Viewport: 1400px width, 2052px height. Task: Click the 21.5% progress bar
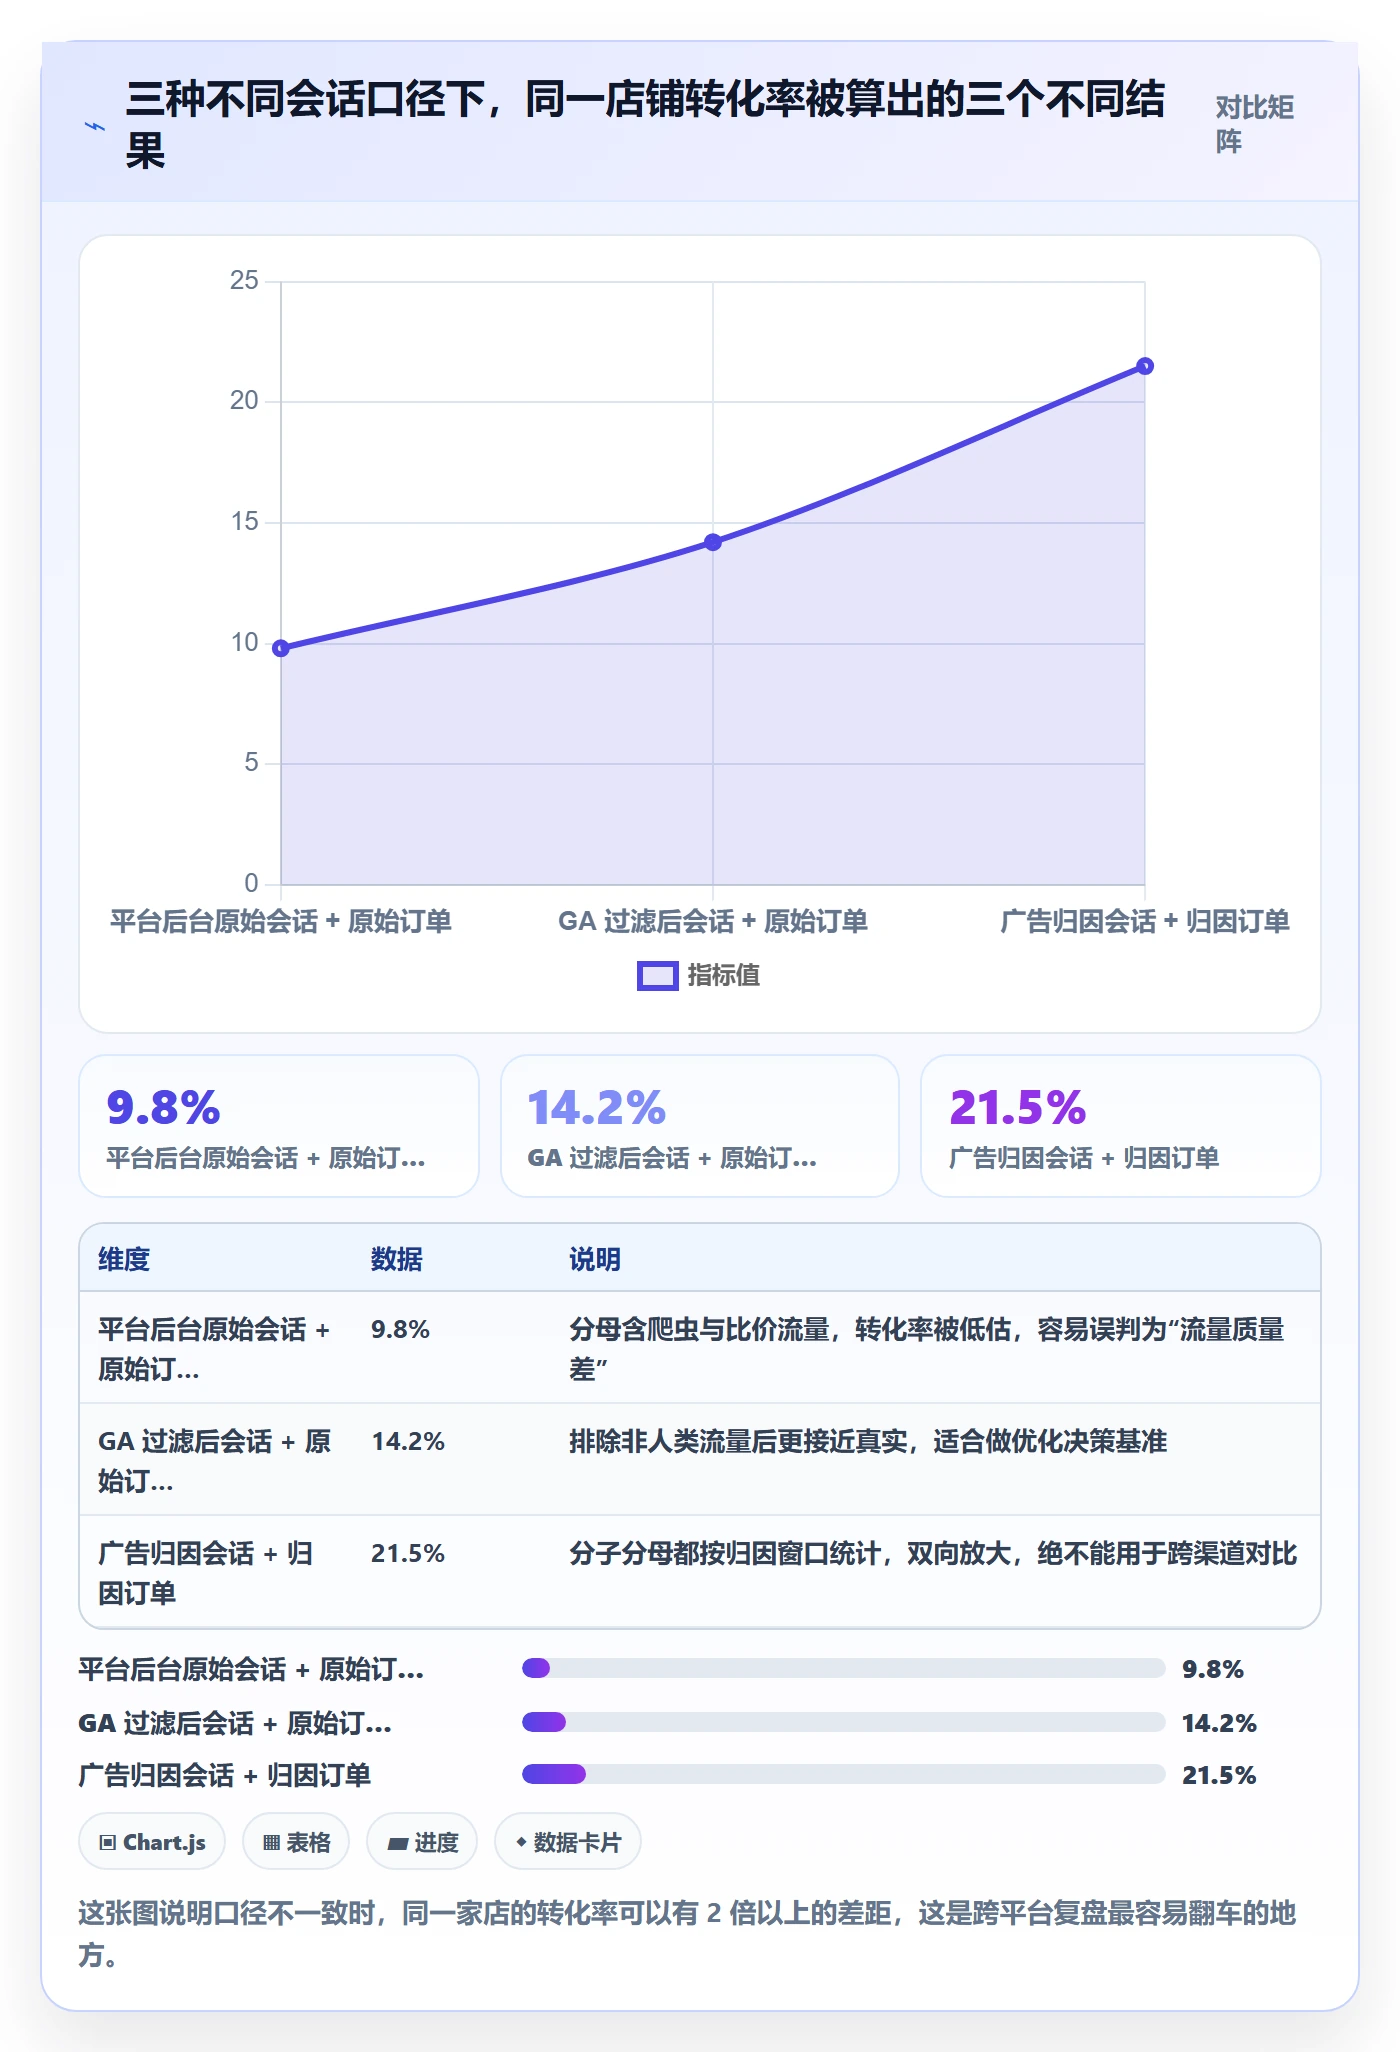pos(843,1774)
